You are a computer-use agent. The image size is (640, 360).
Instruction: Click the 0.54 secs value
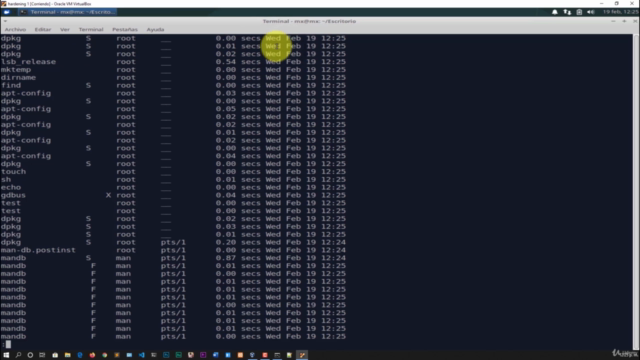238,62
